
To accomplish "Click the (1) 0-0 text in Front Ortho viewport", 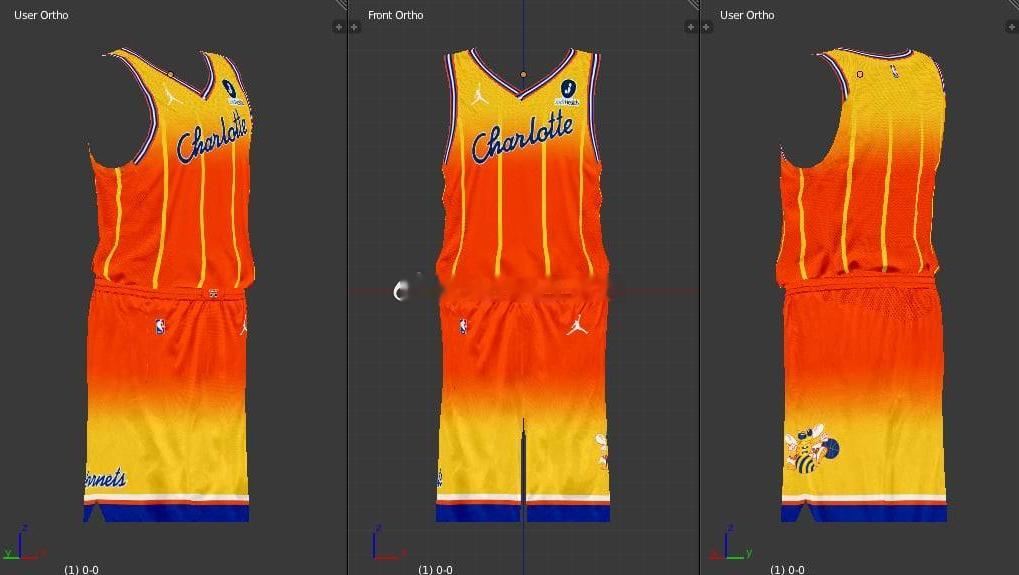I will click(x=435, y=570).
